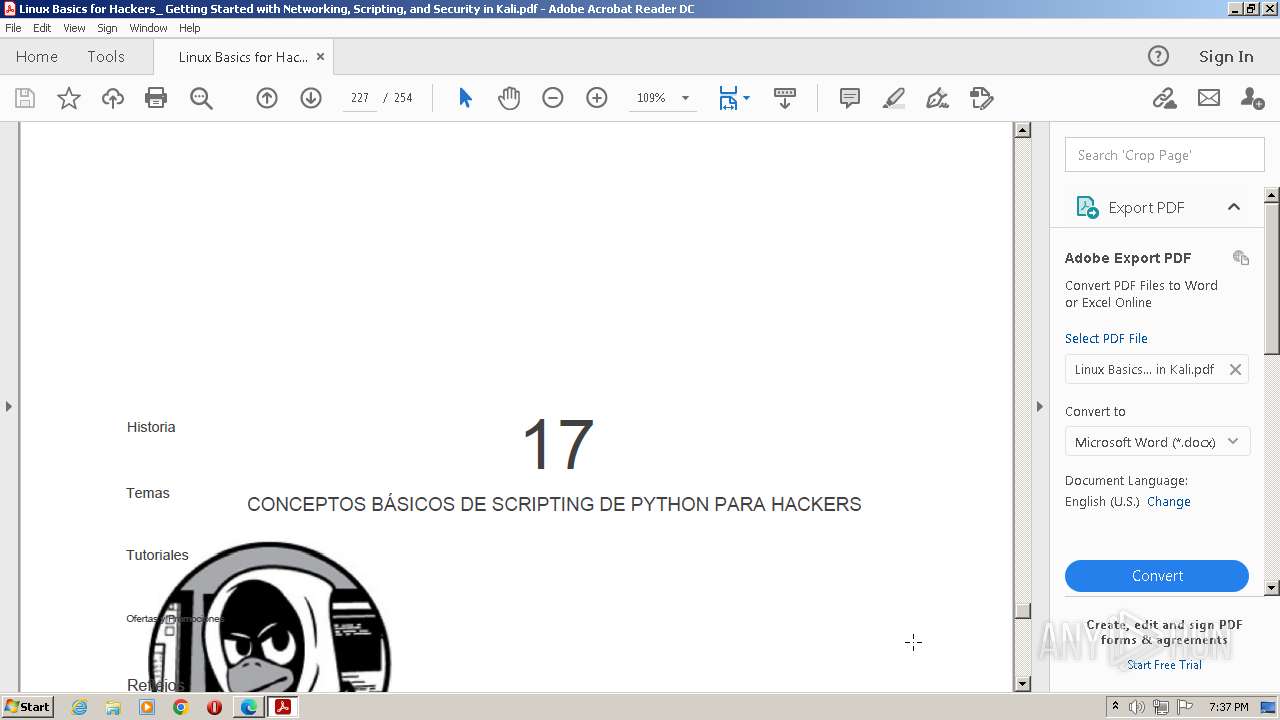
Task: Click the Linux Basics... in Kali.pdf file field
Action: (1157, 369)
